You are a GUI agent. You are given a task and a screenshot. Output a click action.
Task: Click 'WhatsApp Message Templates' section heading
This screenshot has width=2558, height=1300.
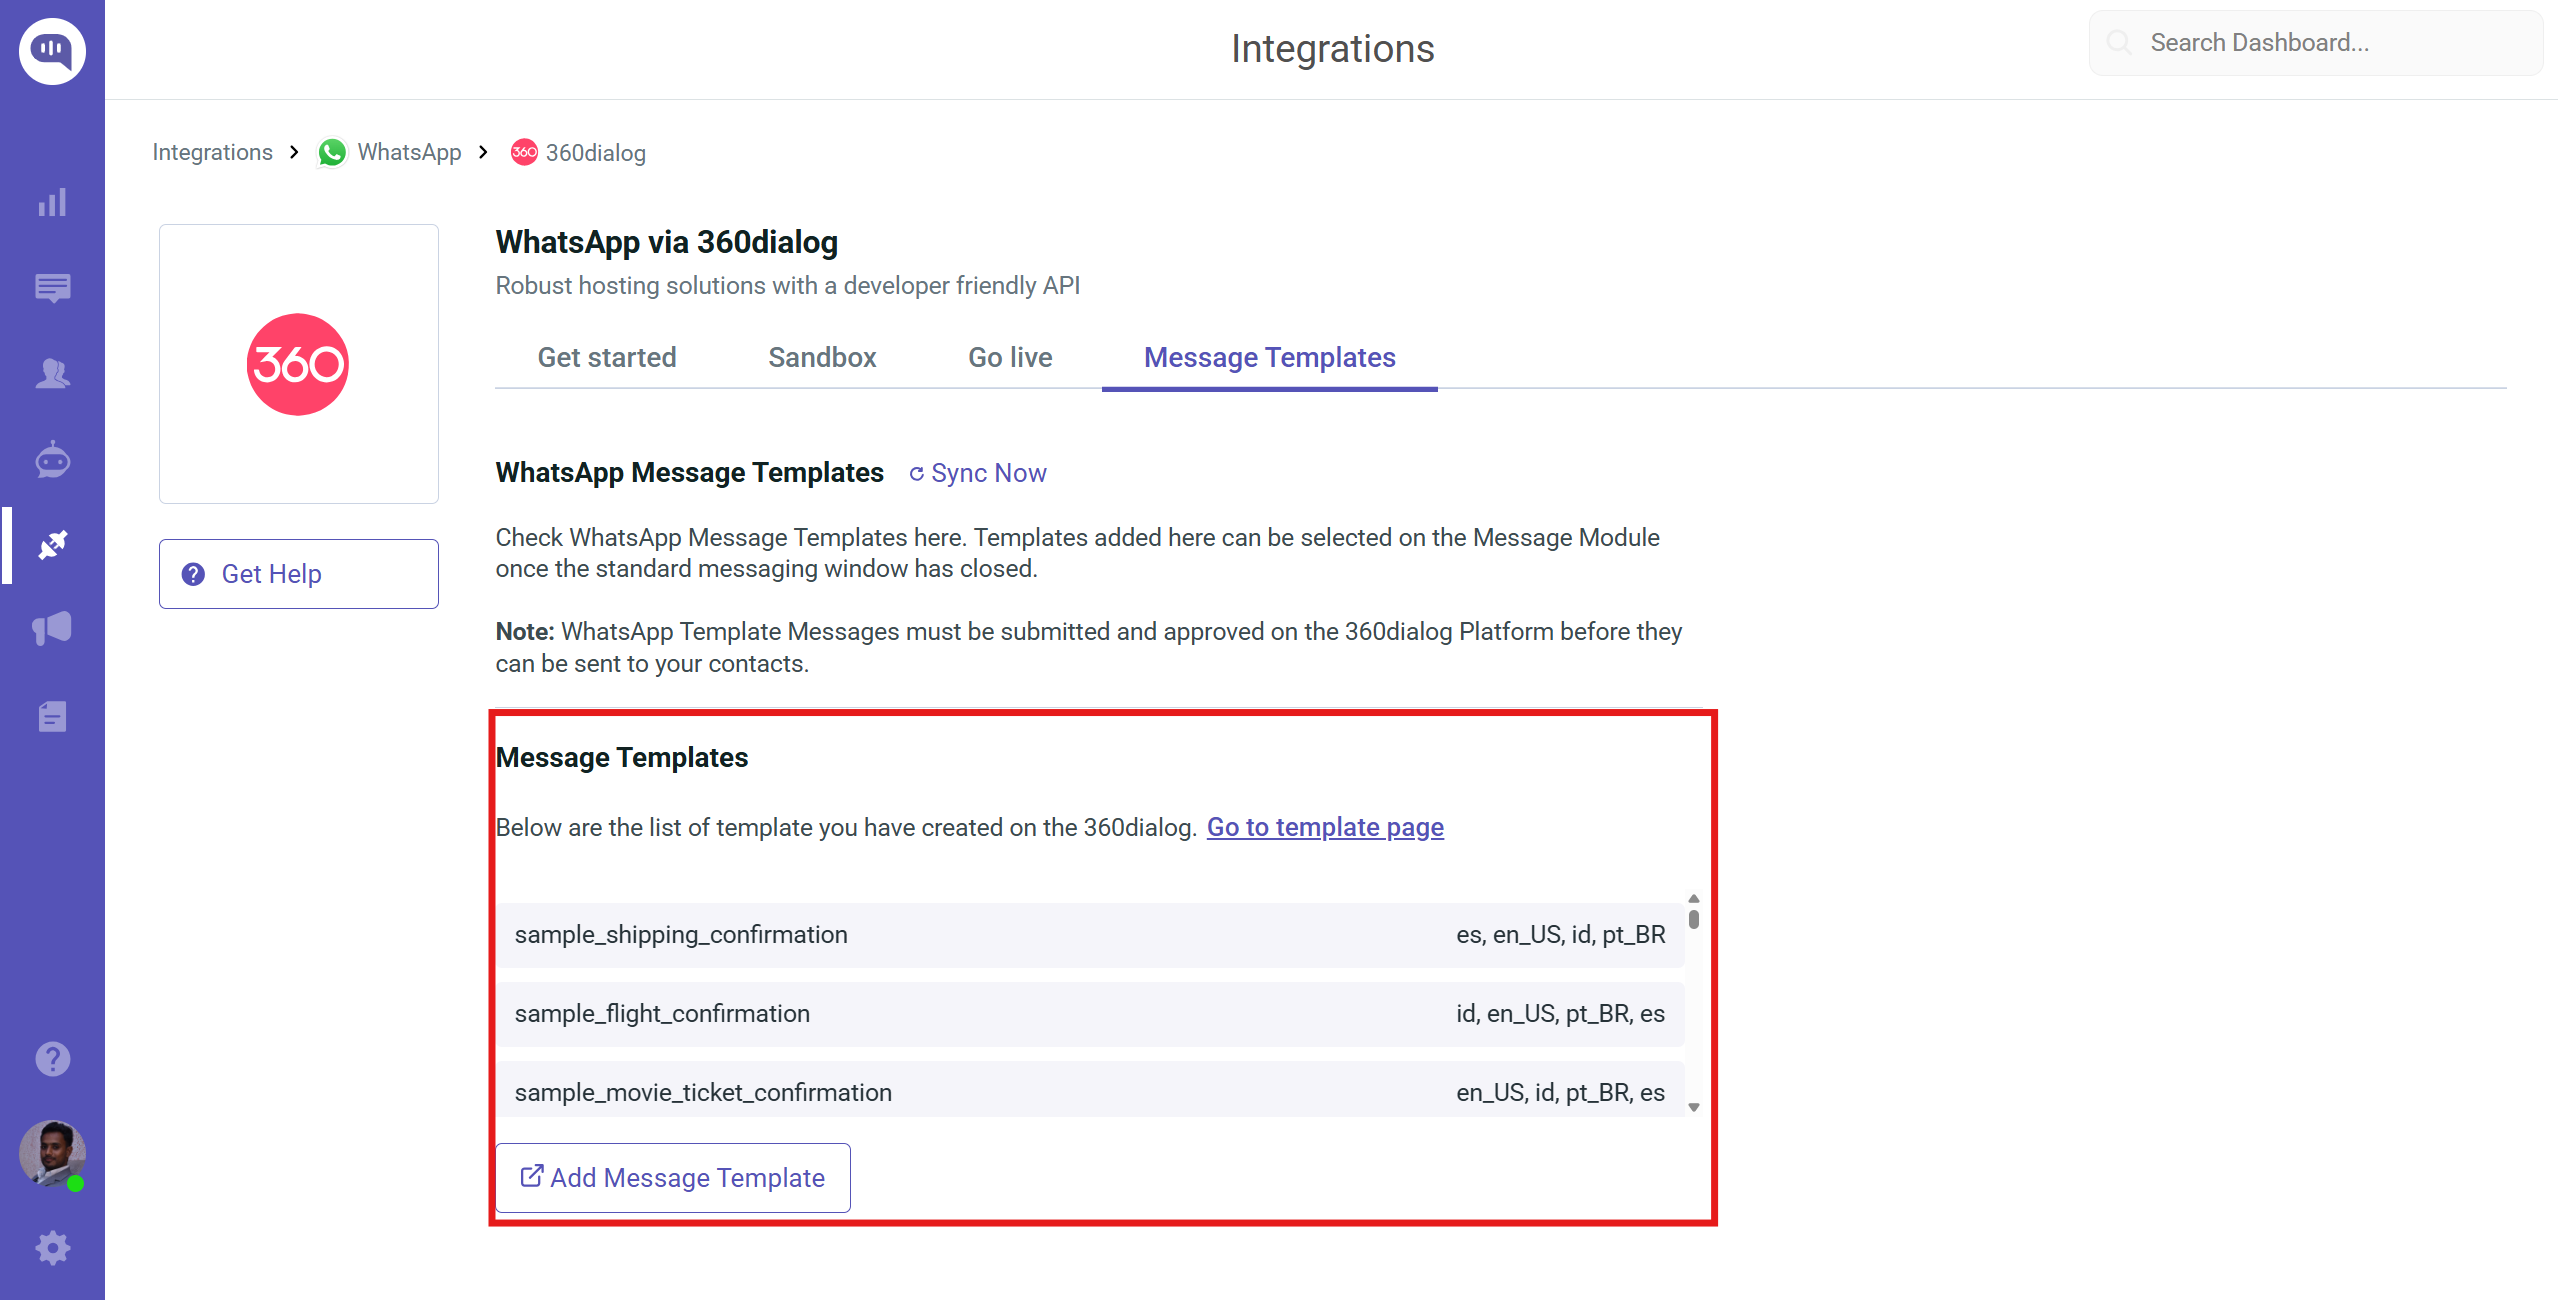coord(690,473)
